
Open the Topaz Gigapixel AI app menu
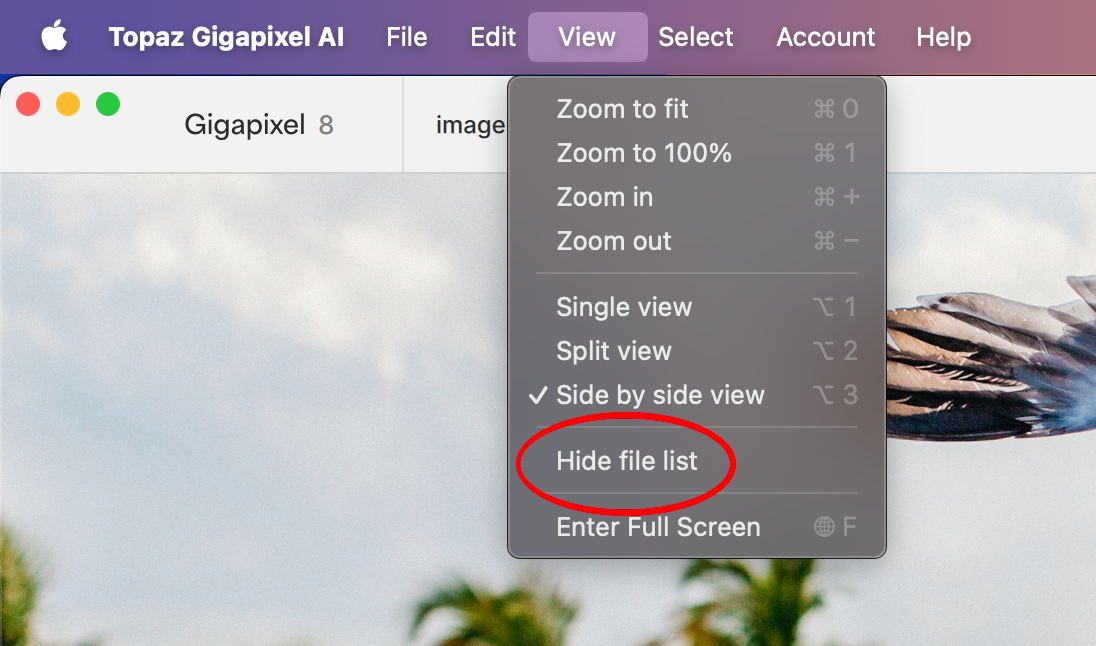point(226,38)
